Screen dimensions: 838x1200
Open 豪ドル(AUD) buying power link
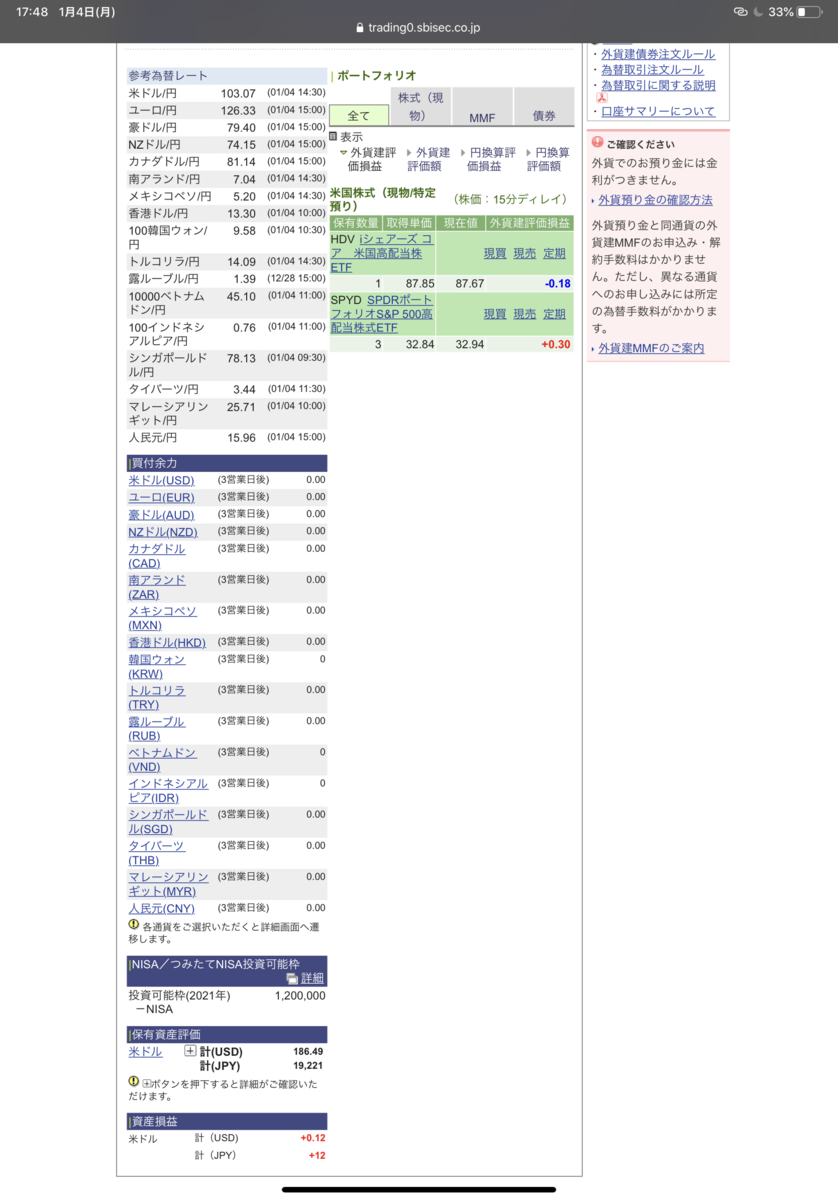[161, 515]
